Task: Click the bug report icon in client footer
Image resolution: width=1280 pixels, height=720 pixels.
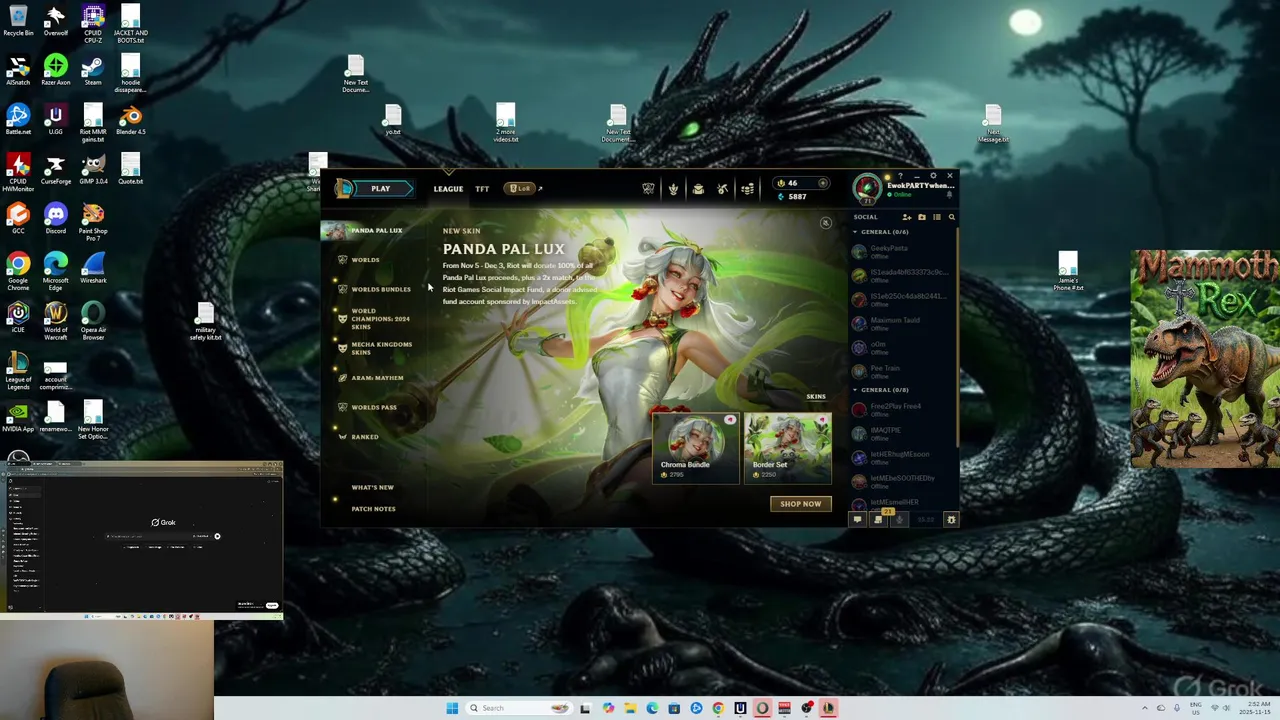Action: point(951,519)
